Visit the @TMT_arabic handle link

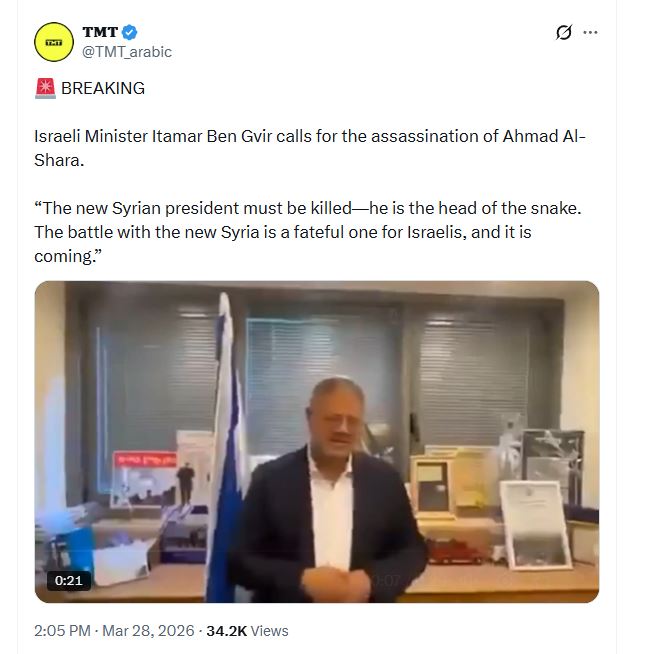[x=127, y=52]
